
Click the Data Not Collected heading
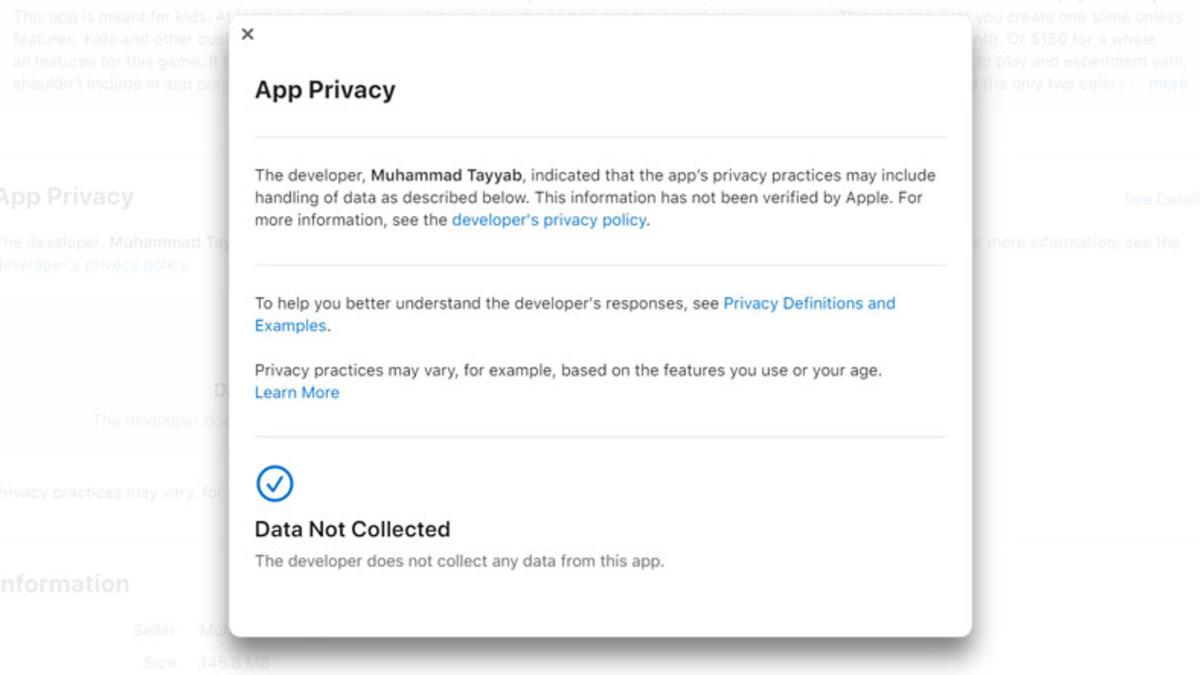[352, 529]
